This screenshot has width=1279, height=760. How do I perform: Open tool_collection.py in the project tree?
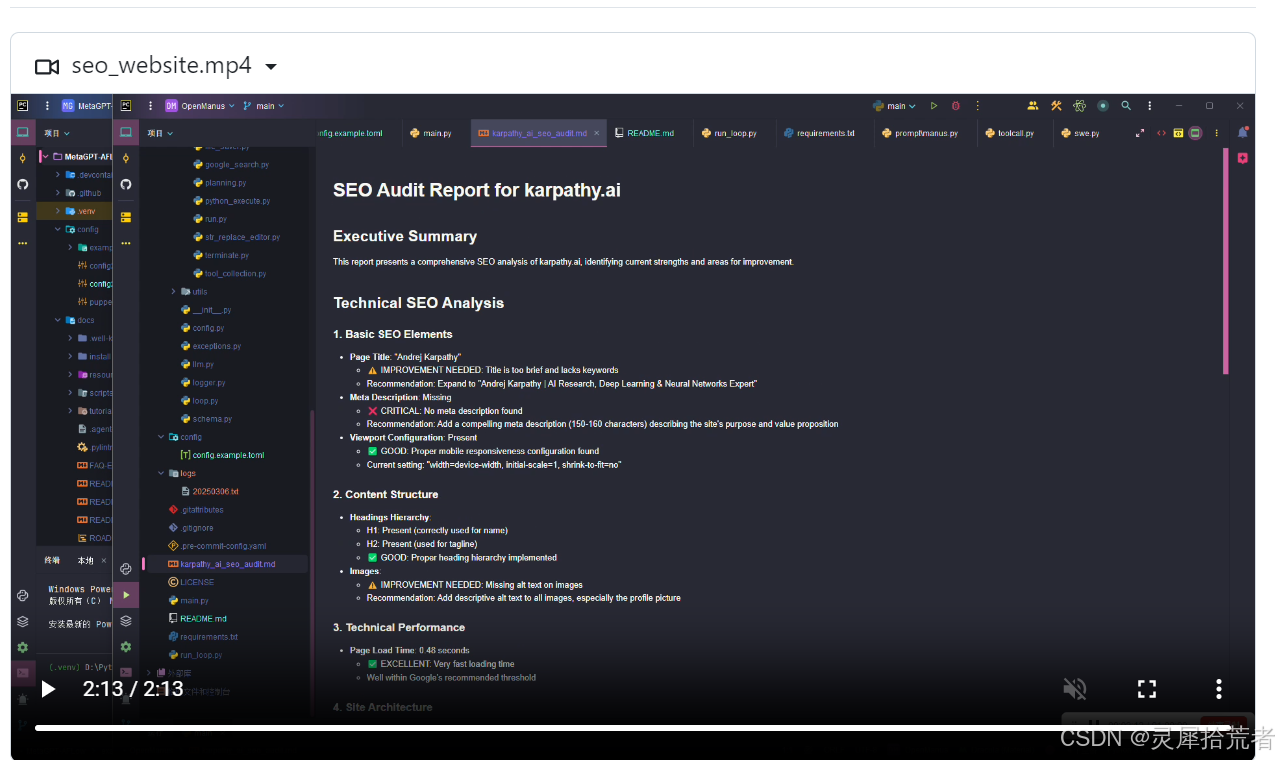229,274
